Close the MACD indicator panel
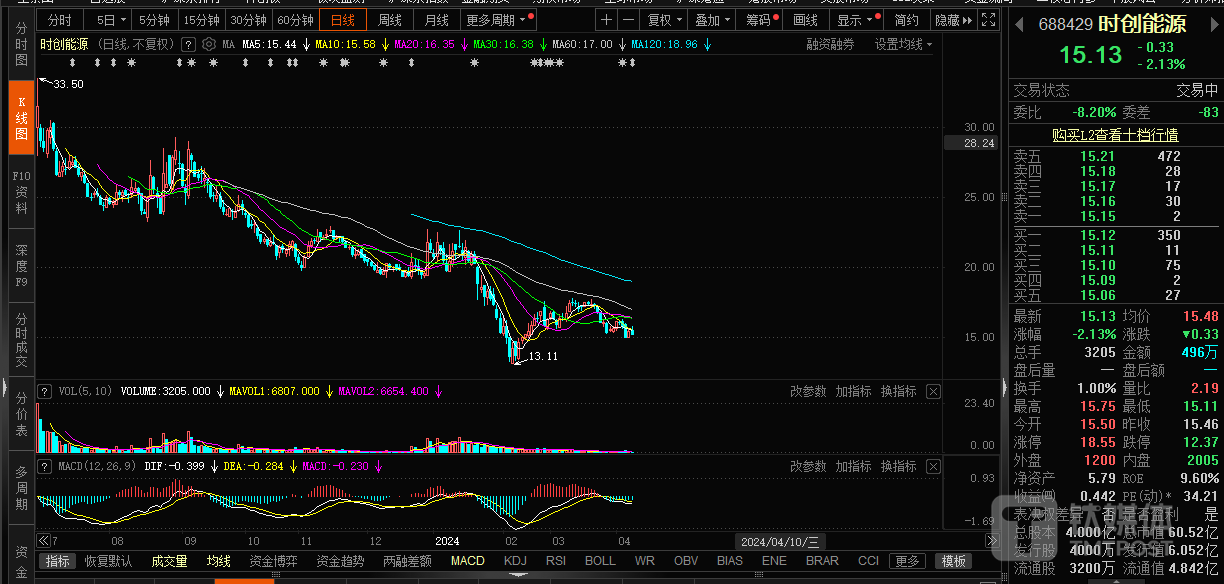 (933, 467)
